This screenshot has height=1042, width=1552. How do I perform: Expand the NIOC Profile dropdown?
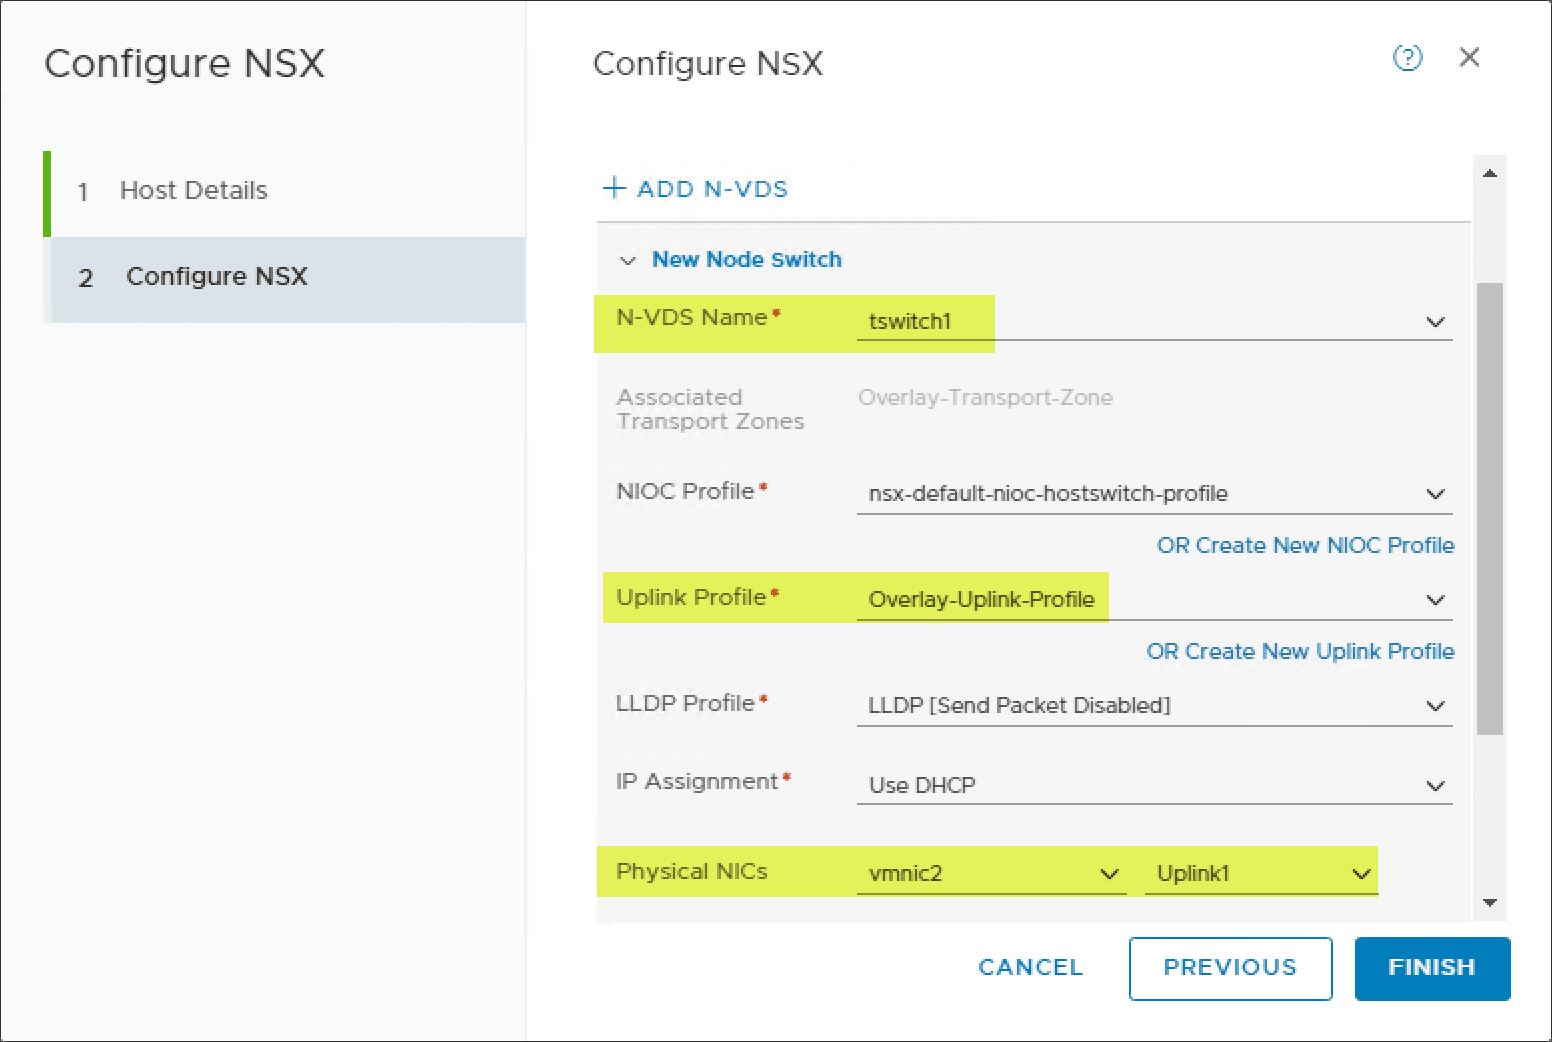click(1435, 494)
